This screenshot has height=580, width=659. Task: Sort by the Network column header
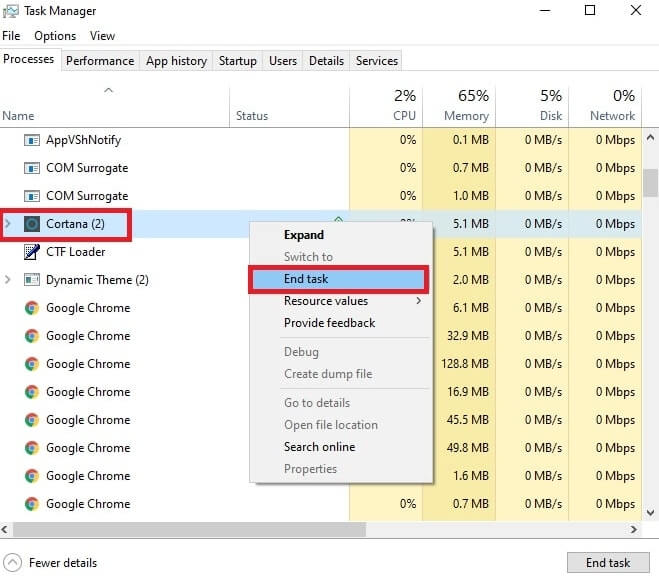pyautogui.click(x=605, y=106)
